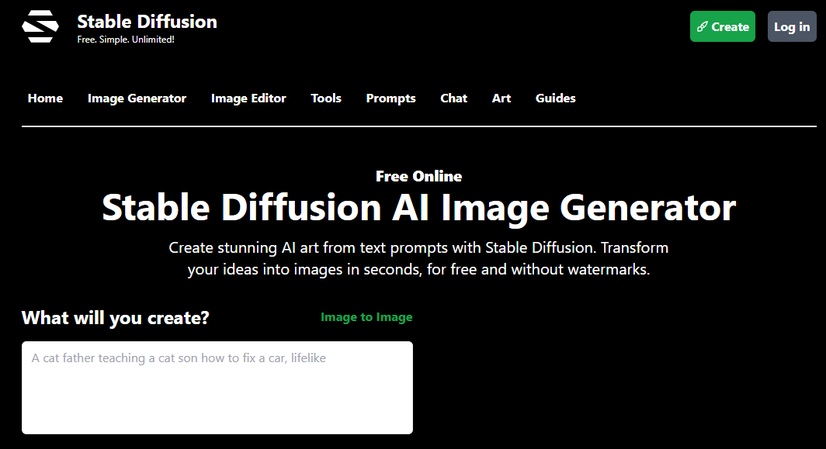Click the 'Create stunning AI art' description
The width and height of the screenshot is (826, 449).
pos(419,258)
